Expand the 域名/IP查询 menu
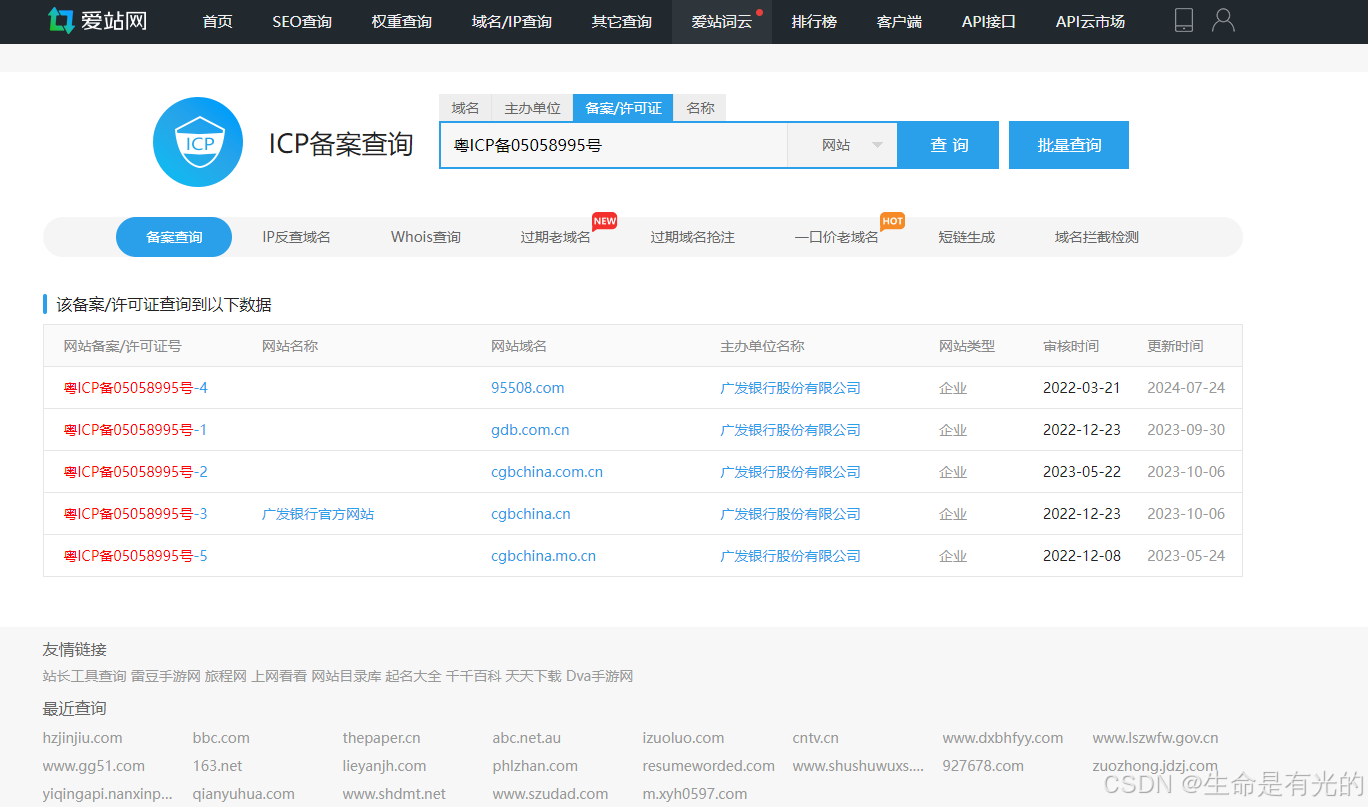This screenshot has width=1368, height=807. click(x=511, y=21)
